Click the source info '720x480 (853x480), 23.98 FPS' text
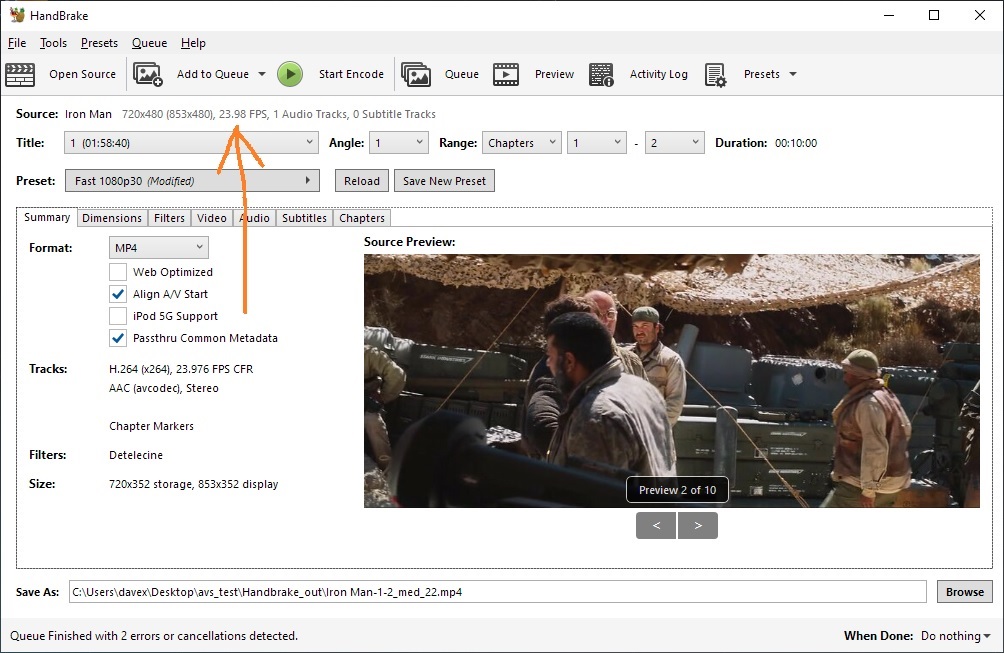1004x653 pixels. (x=195, y=114)
